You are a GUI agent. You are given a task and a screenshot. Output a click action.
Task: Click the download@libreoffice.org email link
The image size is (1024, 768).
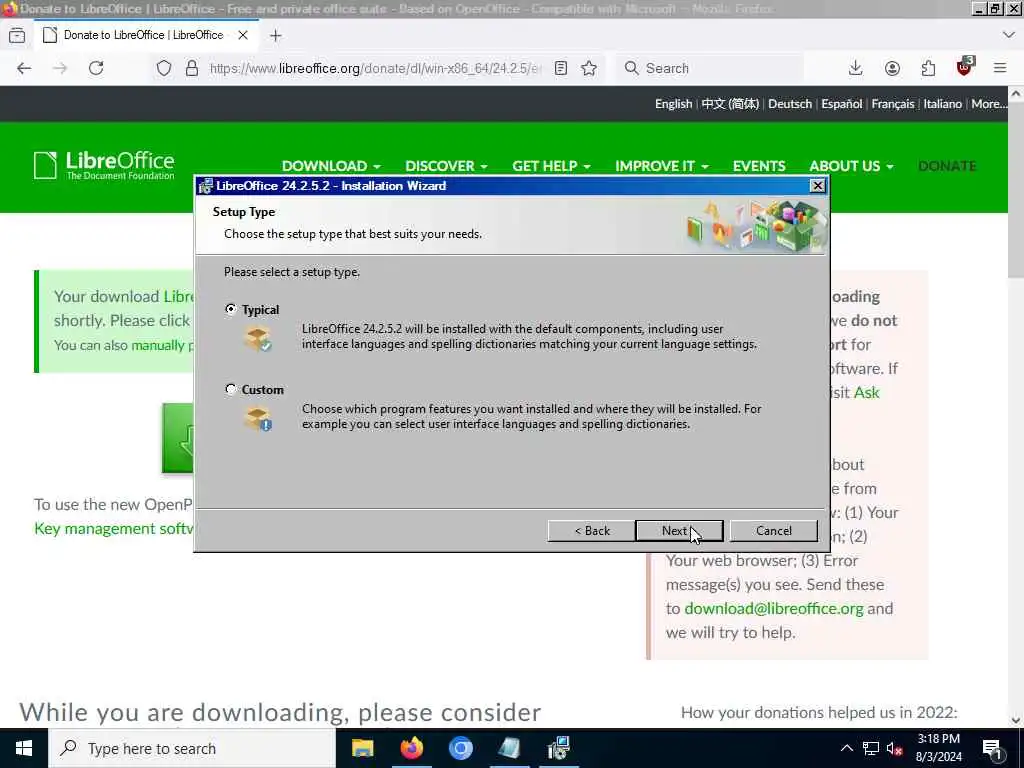tap(774, 608)
